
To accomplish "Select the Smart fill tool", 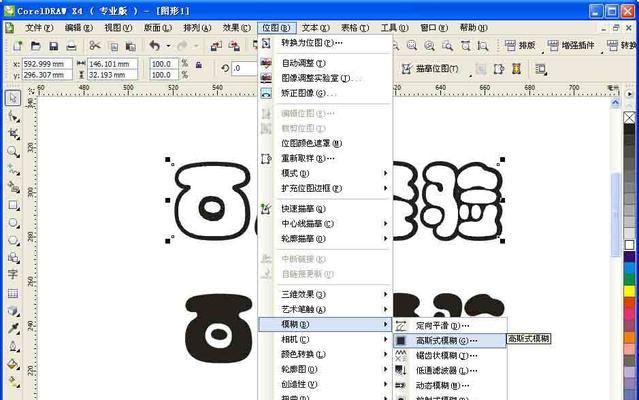I will click(13, 187).
